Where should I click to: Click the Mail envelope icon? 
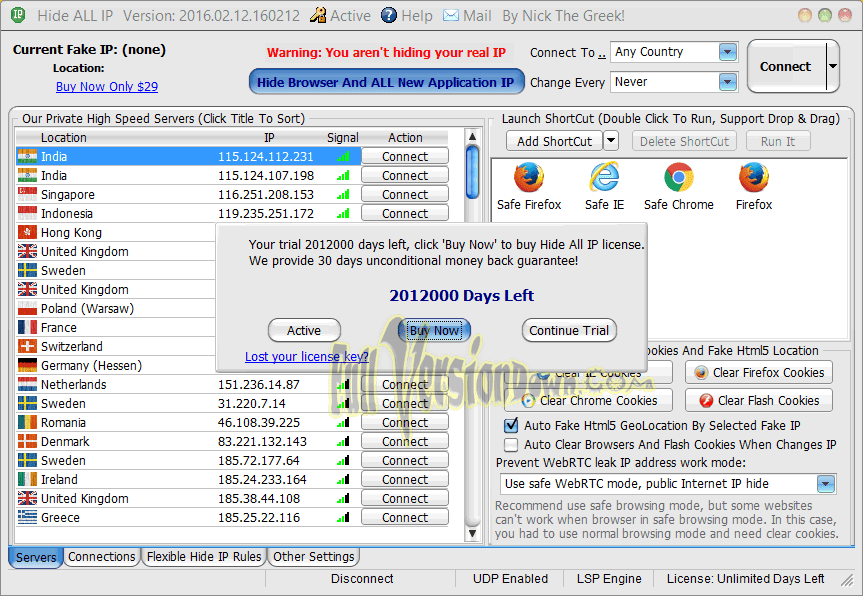[451, 15]
